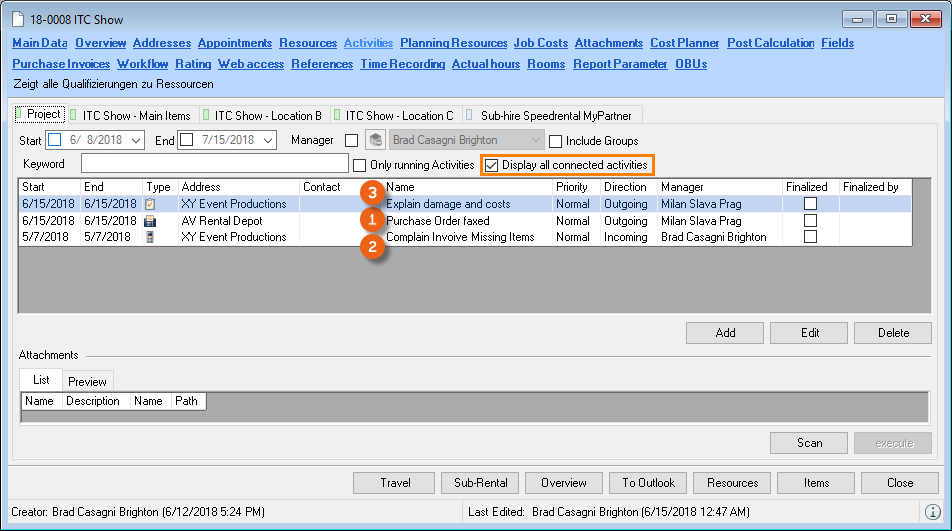Viewport: 952px width, 531px height.
Task: Click the phone icon in the 5/7/2018 row
Action: pos(151,238)
